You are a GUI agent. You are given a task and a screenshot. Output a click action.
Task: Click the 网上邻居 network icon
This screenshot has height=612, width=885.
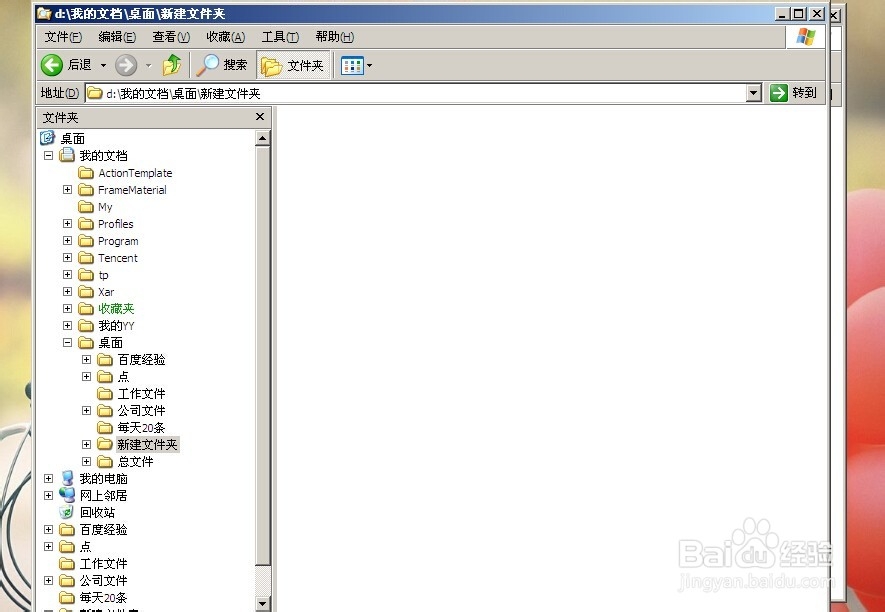click(67, 495)
